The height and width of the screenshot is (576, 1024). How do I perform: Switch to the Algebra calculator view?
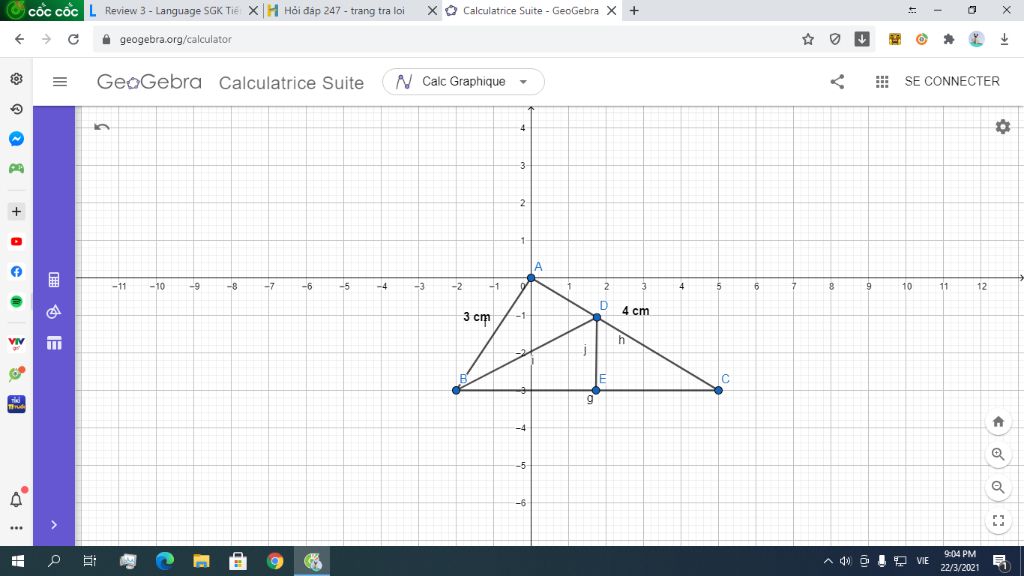pyautogui.click(x=54, y=280)
